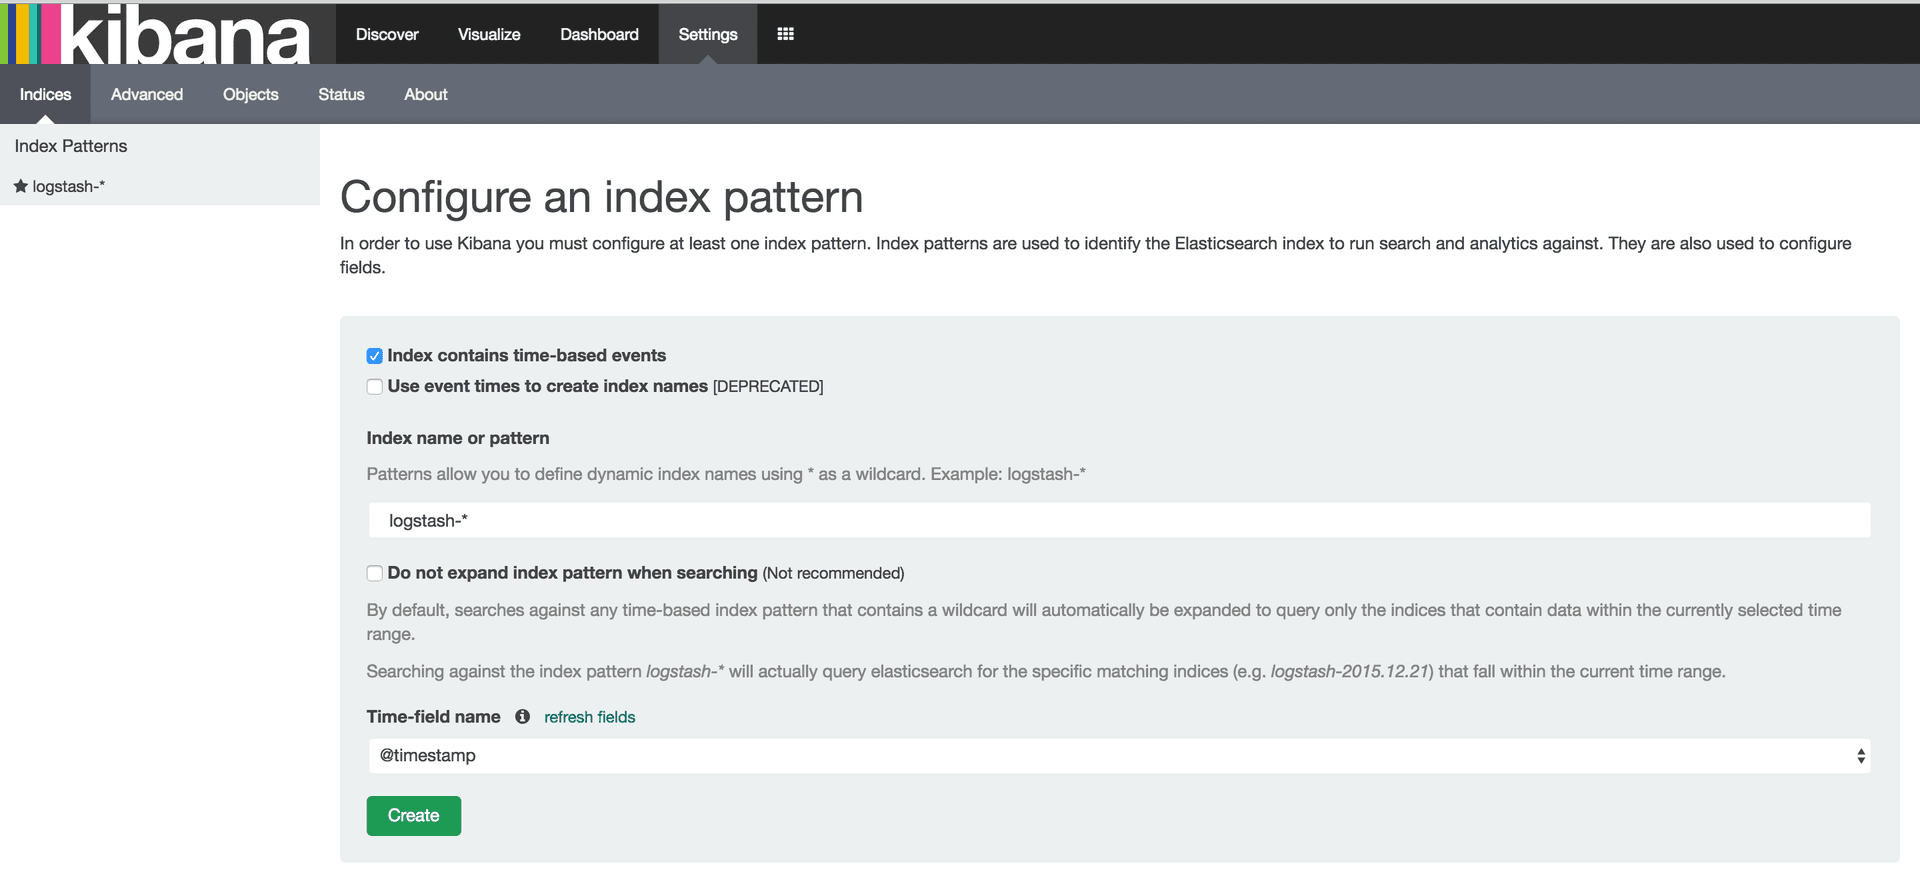Open the Advanced settings tab
The image size is (1920, 888).
tap(147, 94)
